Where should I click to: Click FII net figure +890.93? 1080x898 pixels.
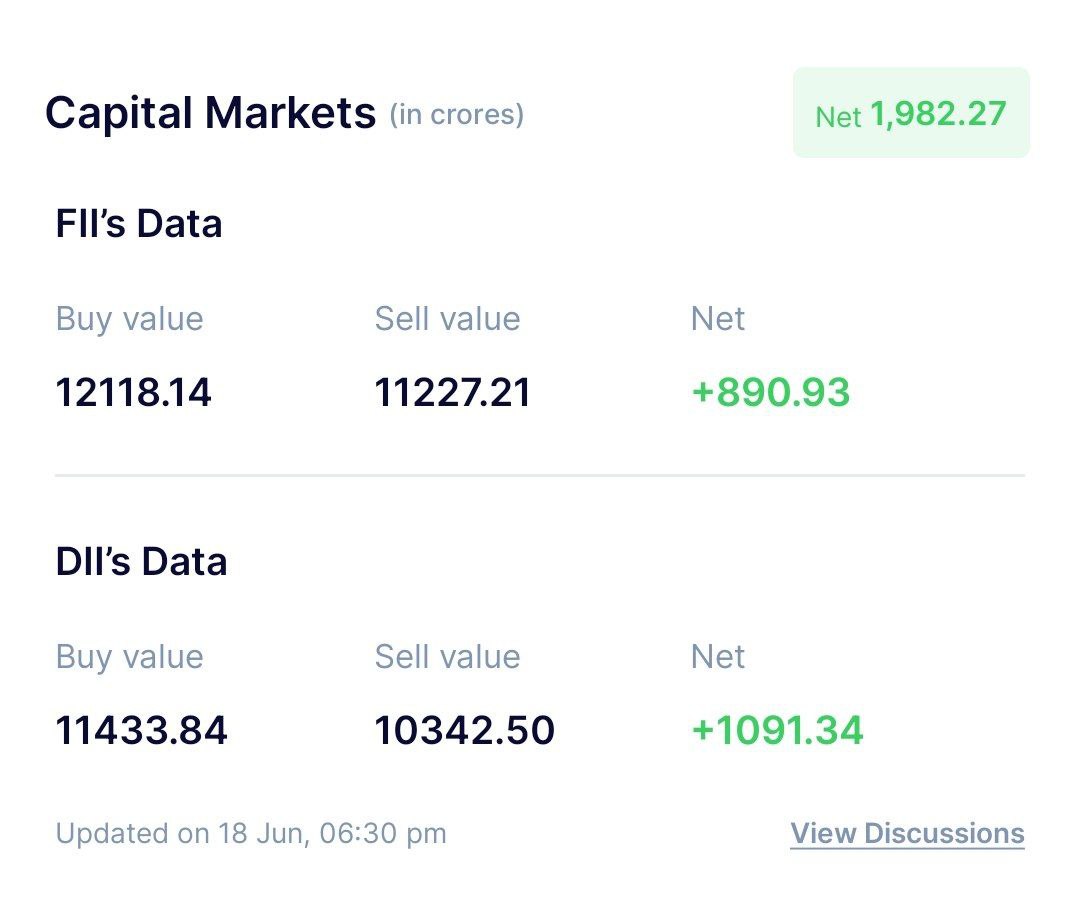pyautogui.click(x=770, y=392)
